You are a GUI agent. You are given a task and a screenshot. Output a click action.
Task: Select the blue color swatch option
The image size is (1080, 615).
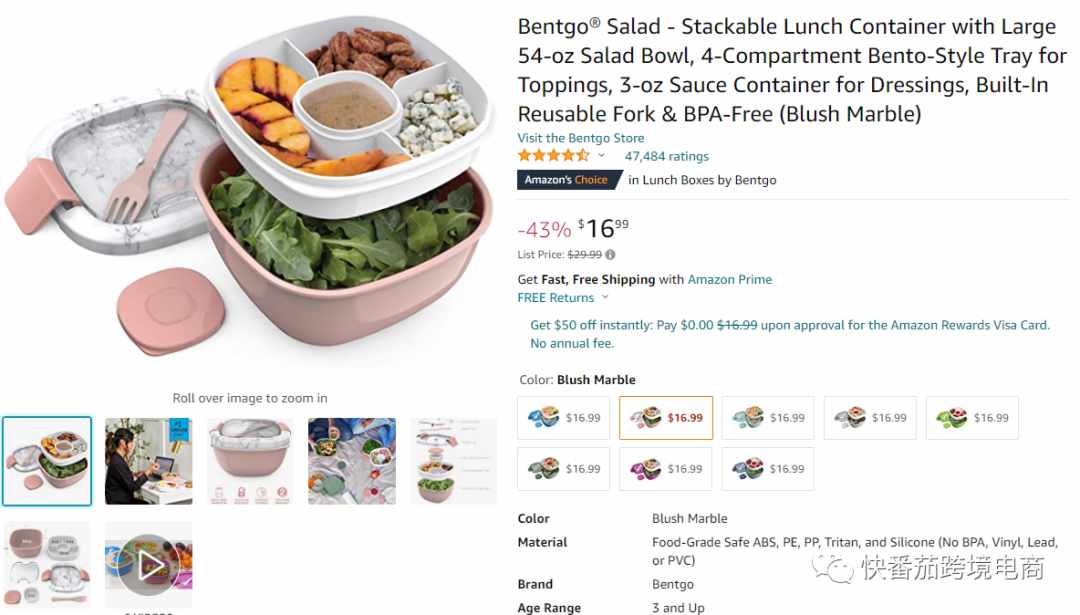point(563,418)
